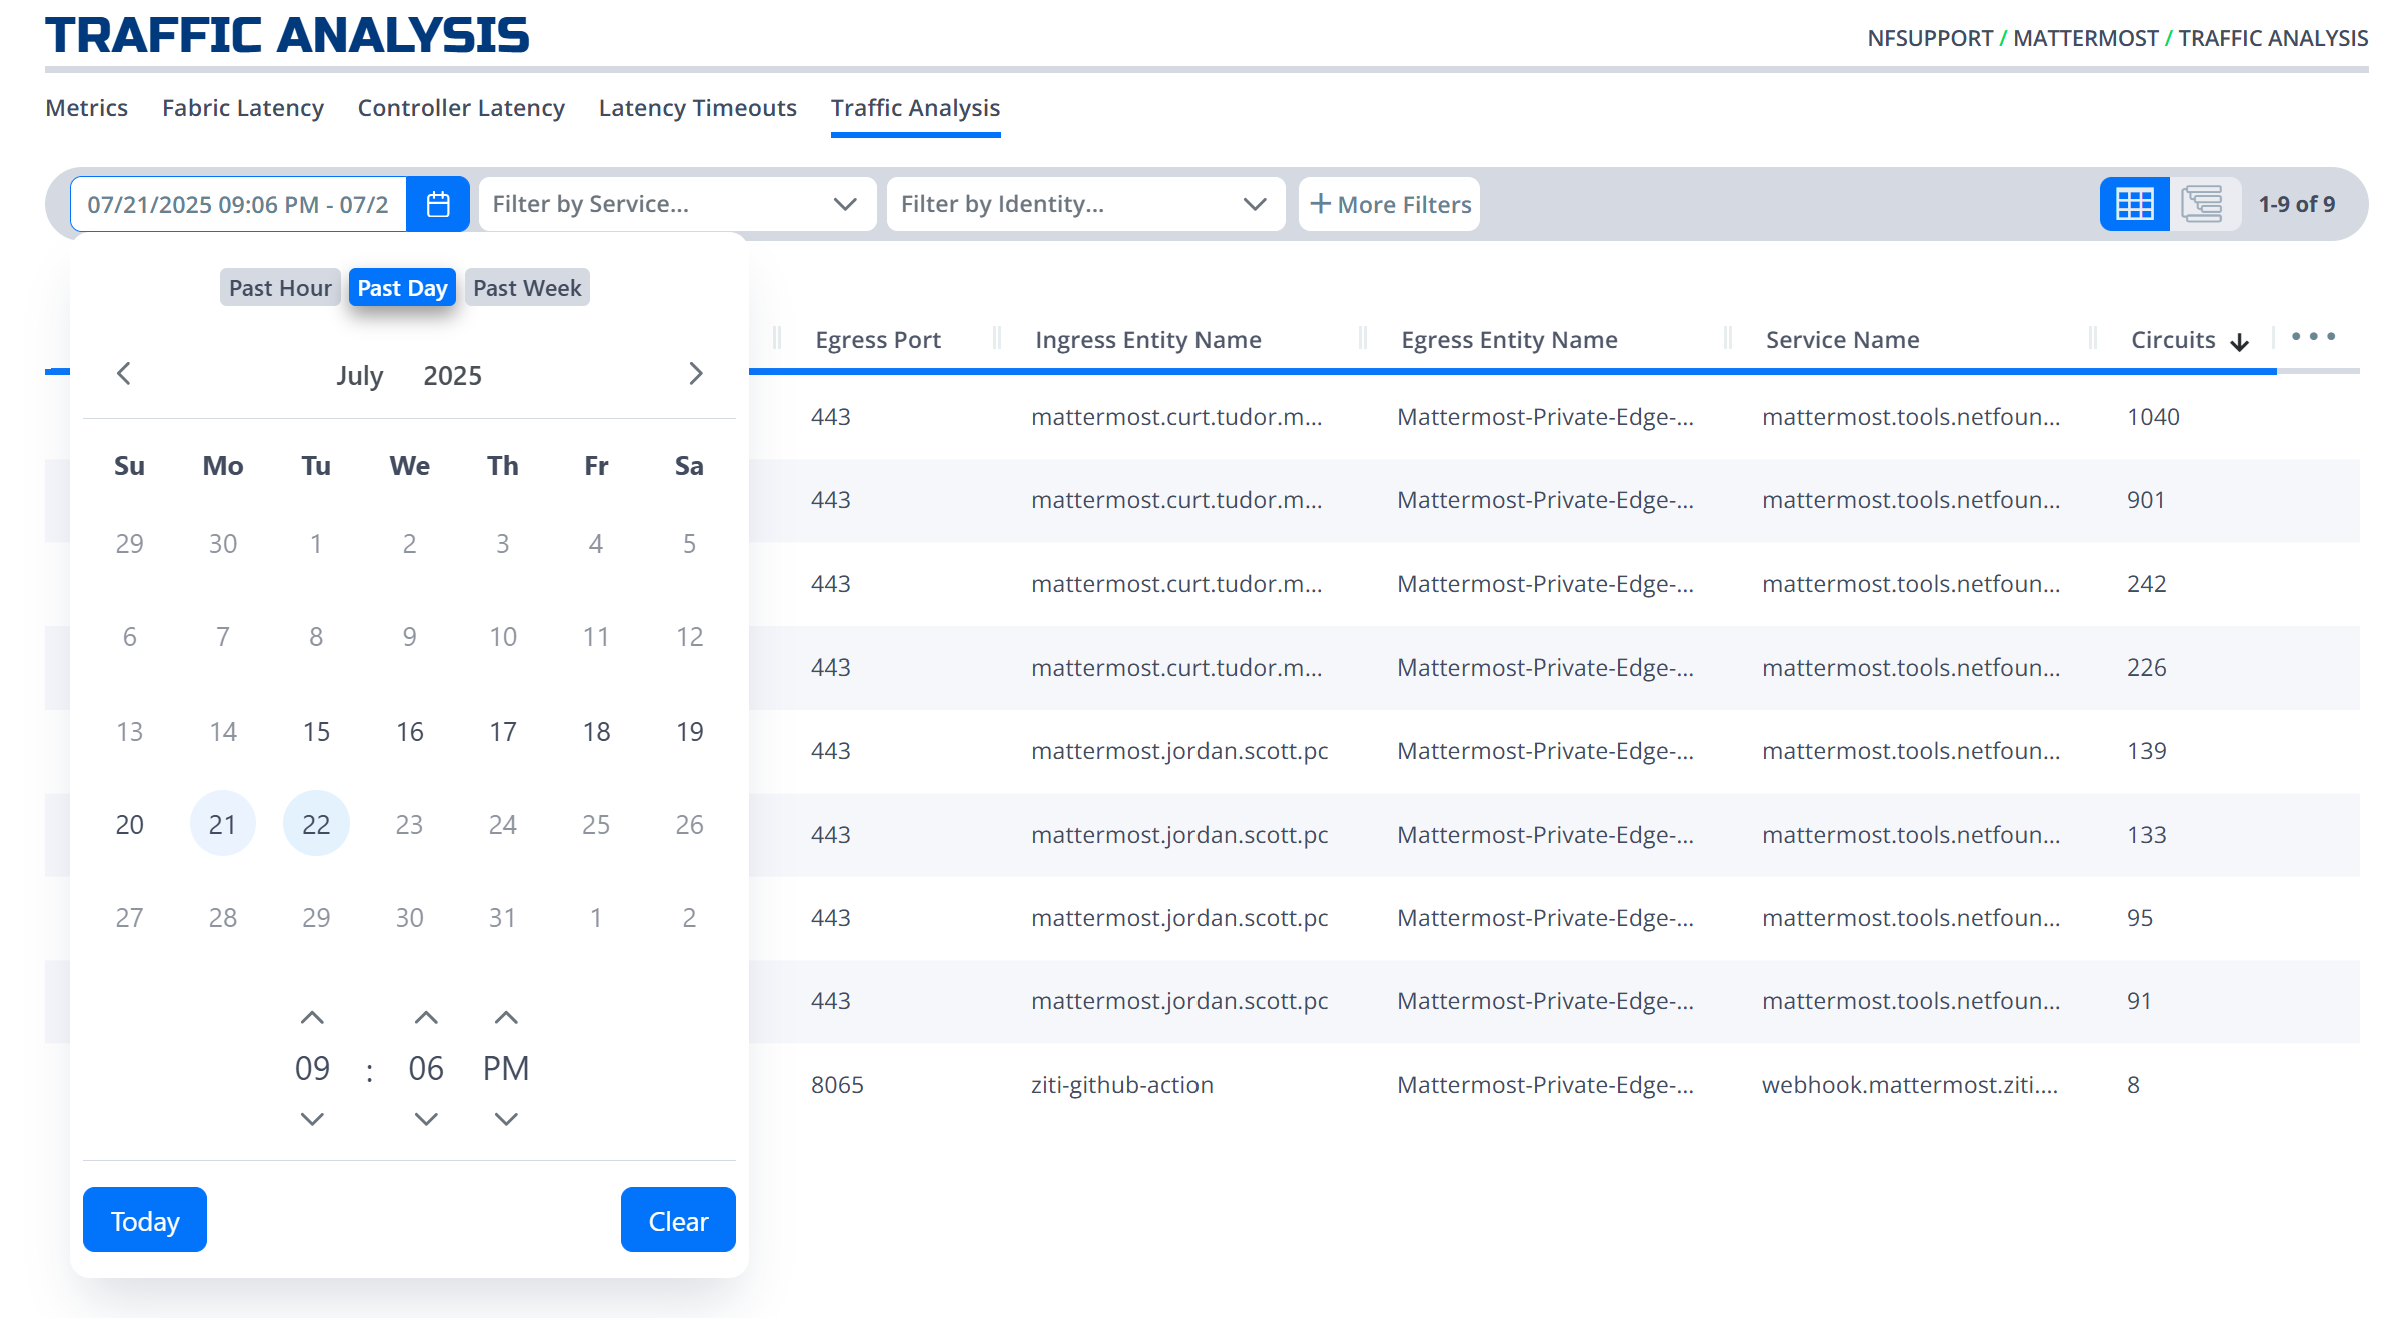The height and width of the screenshot is (1318, 2386).
Task: Click the 91 circuits value
Action: [x=2139, y=1001]
